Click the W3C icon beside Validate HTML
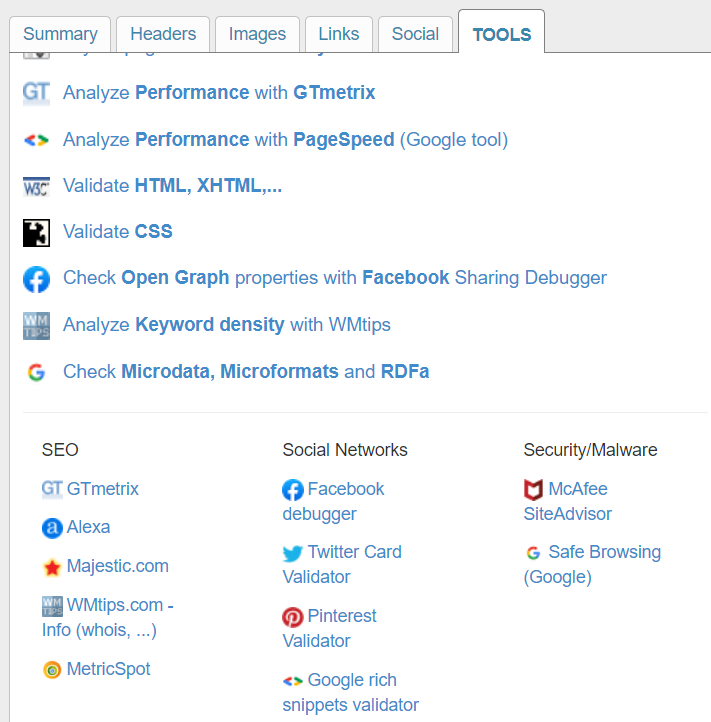 click(x=36, y=186)
